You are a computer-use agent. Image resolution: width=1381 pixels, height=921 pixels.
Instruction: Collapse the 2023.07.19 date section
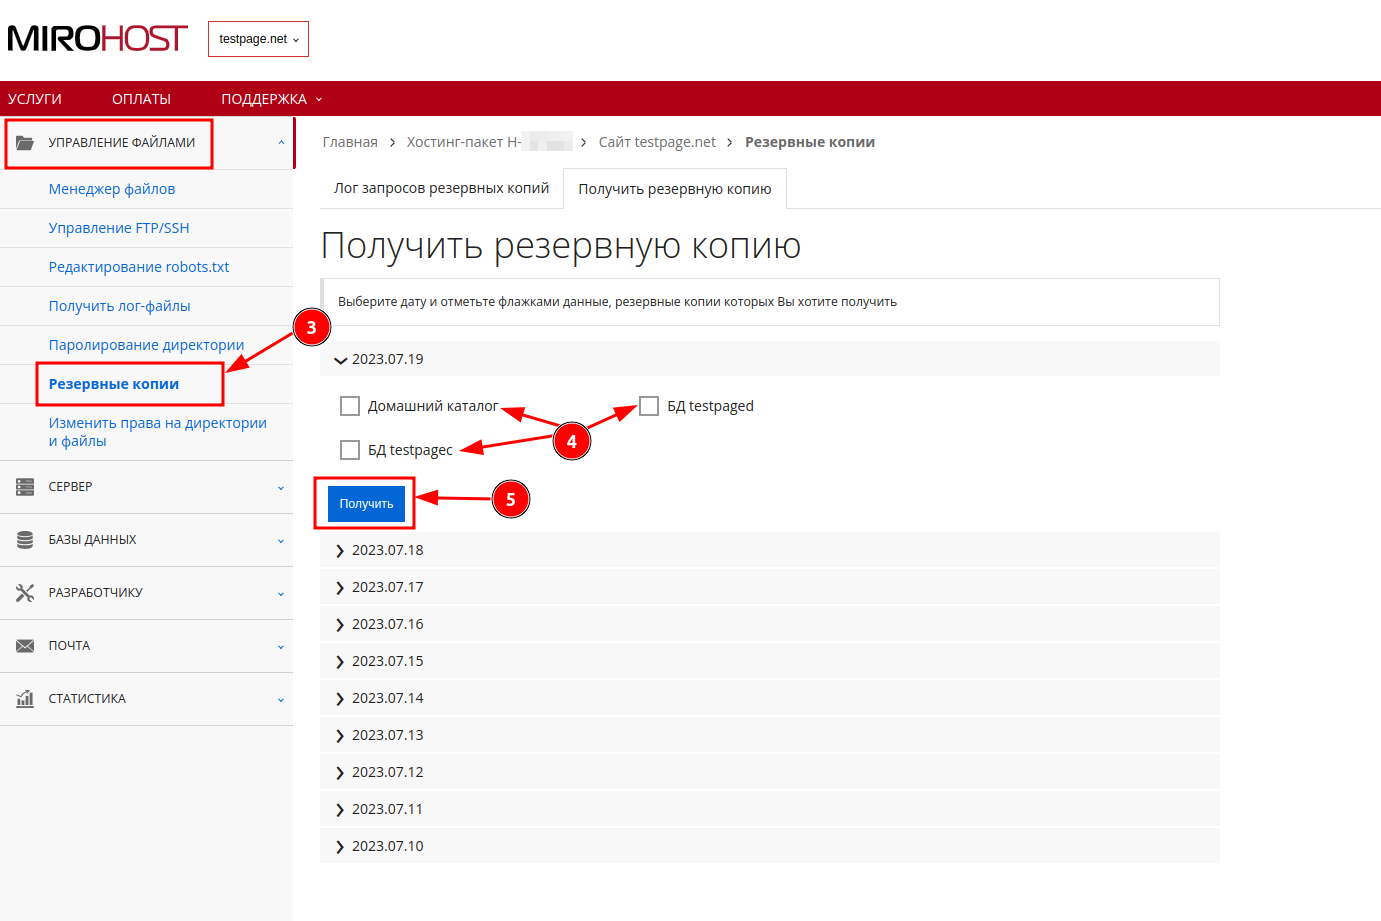[x=770, y=359]
